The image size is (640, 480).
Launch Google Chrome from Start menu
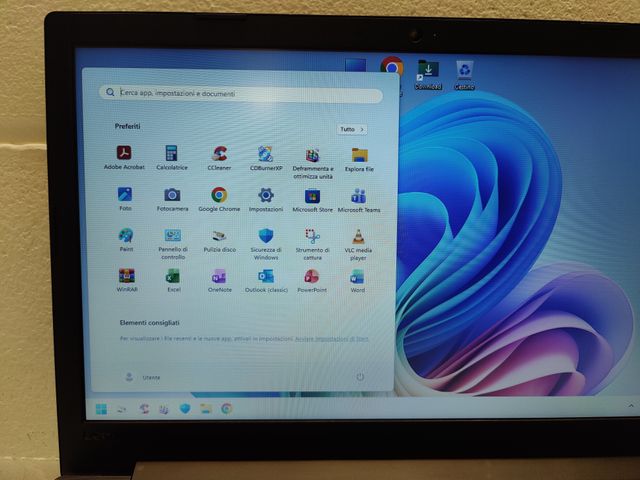pyautogui.click(x=219, y=199)
